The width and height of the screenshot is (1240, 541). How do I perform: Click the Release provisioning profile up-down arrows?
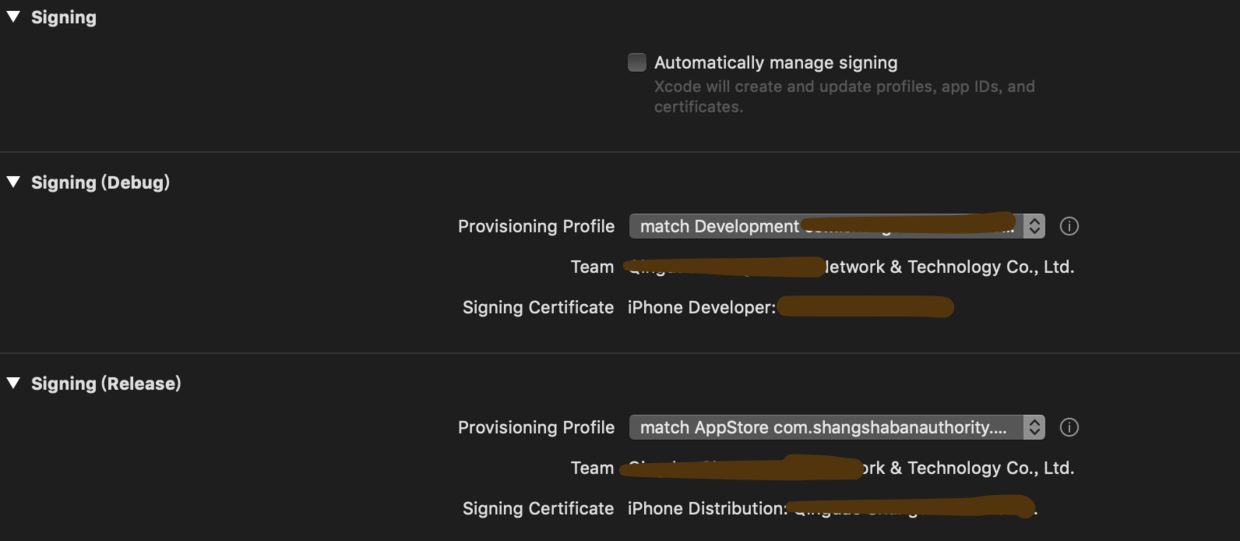tap(1034, 427)
